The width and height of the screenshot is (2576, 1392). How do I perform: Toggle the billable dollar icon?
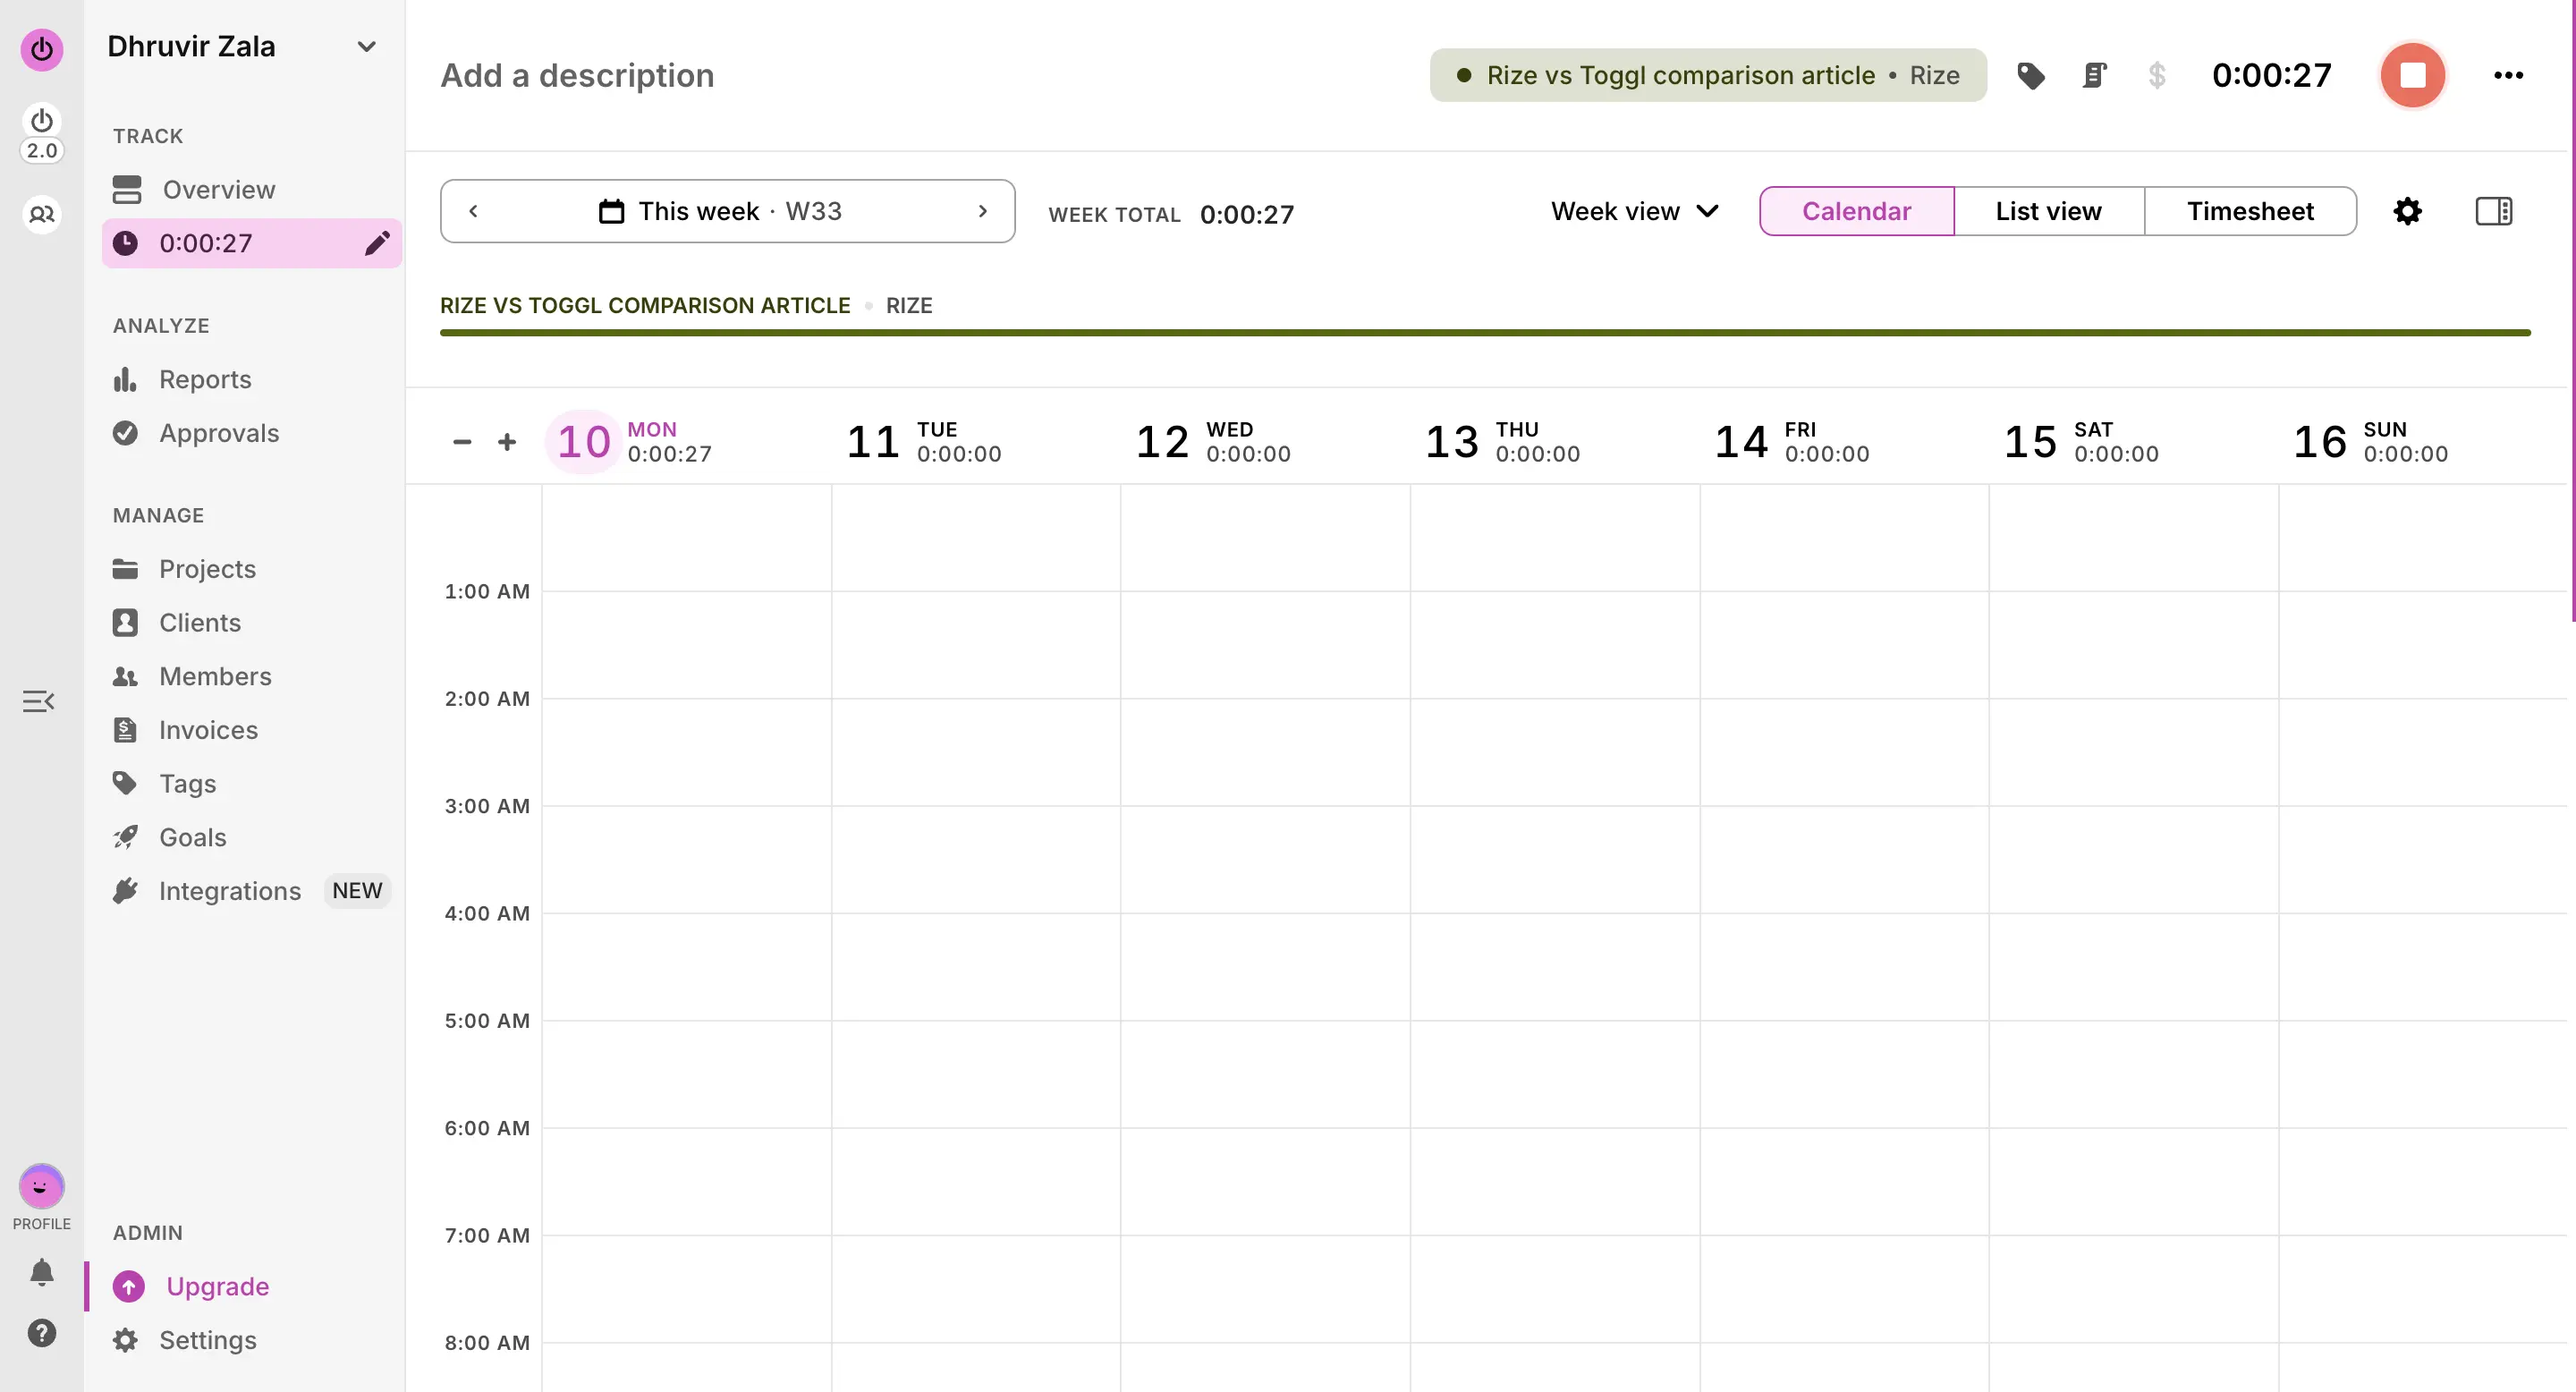pos(2157,75)
